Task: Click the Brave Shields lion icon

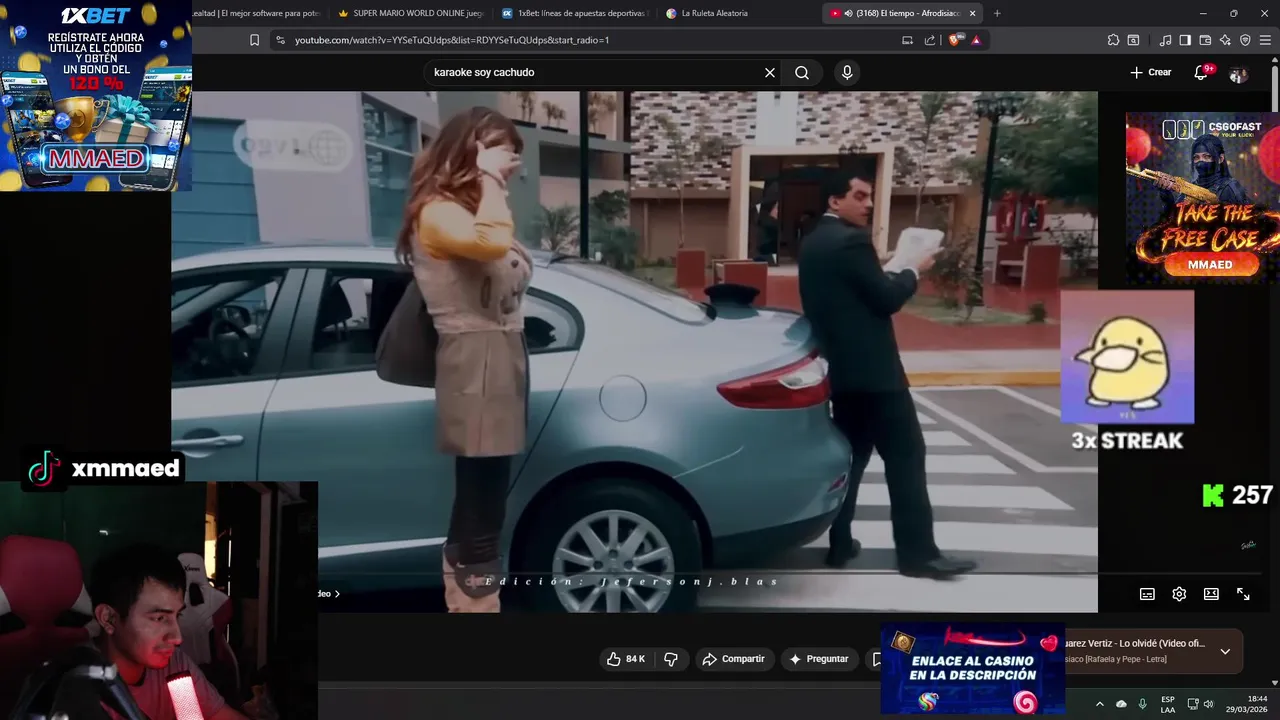Action: coord(954,40)
